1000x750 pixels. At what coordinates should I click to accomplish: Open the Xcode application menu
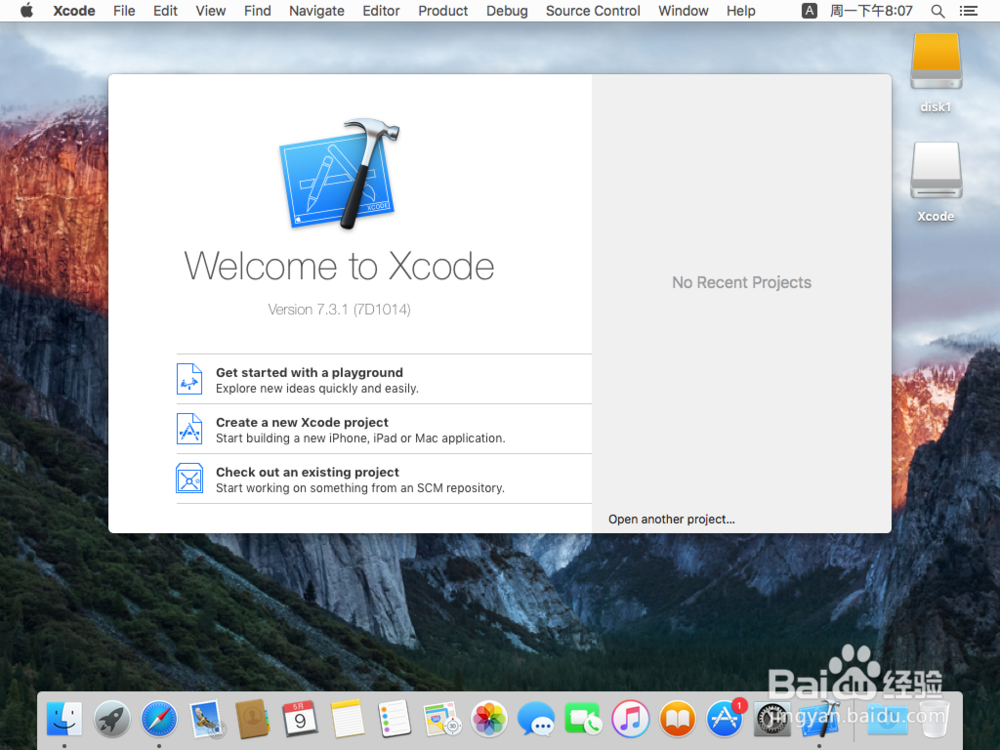click(x=74, y=11)
